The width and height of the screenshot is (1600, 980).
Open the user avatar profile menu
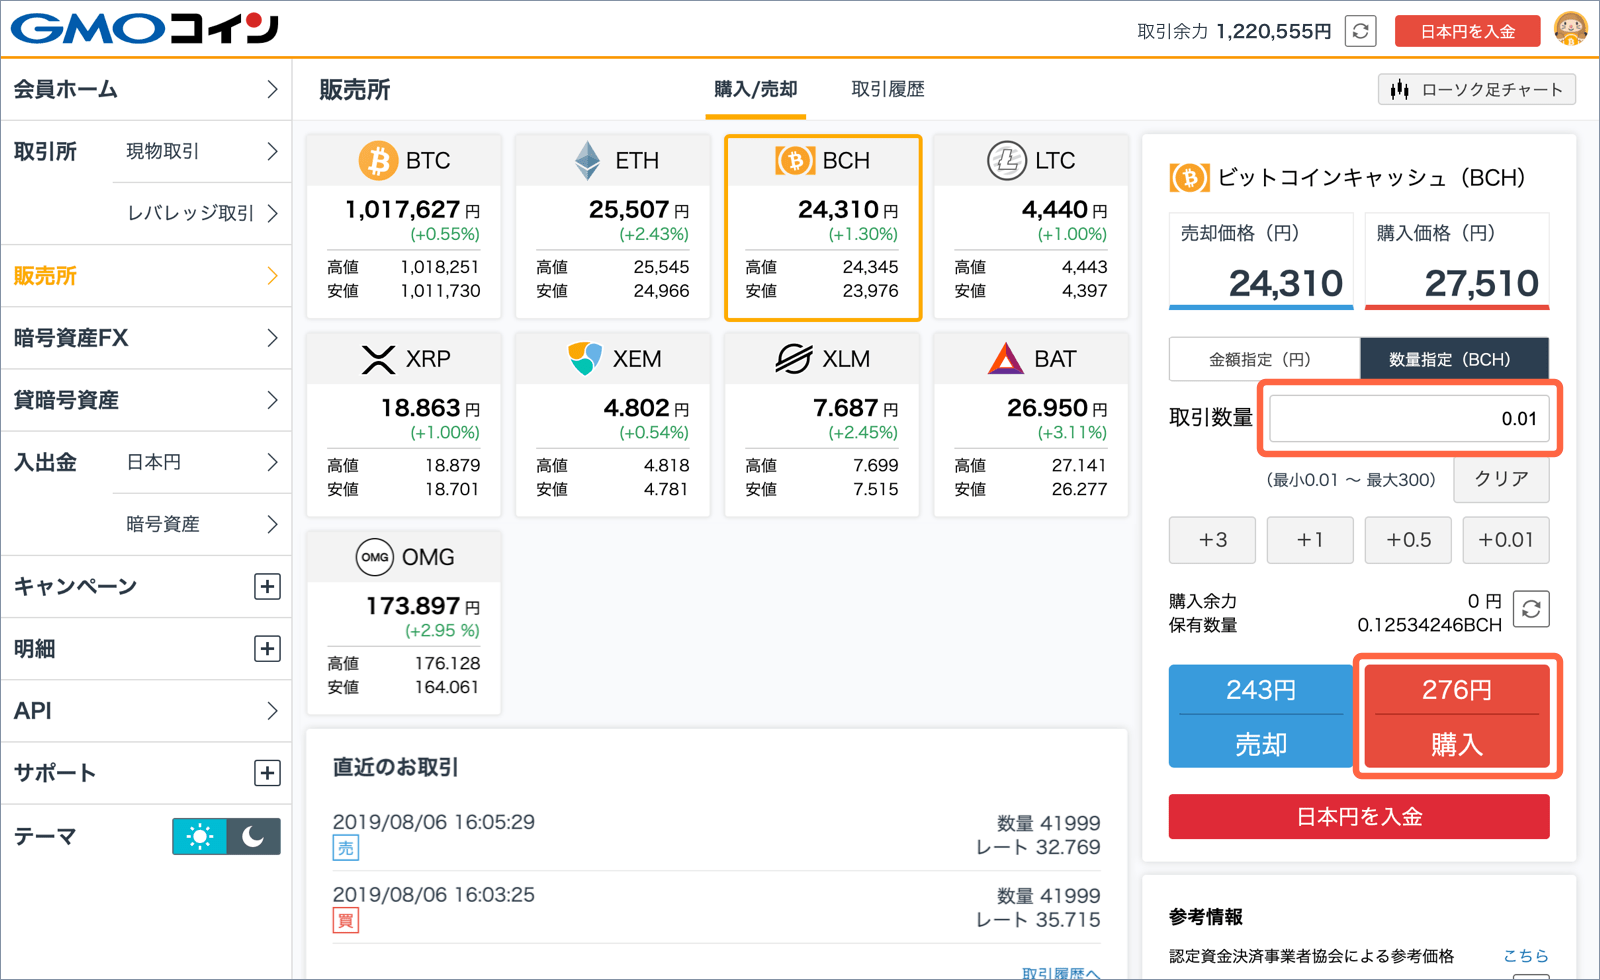coord(1571,29)
